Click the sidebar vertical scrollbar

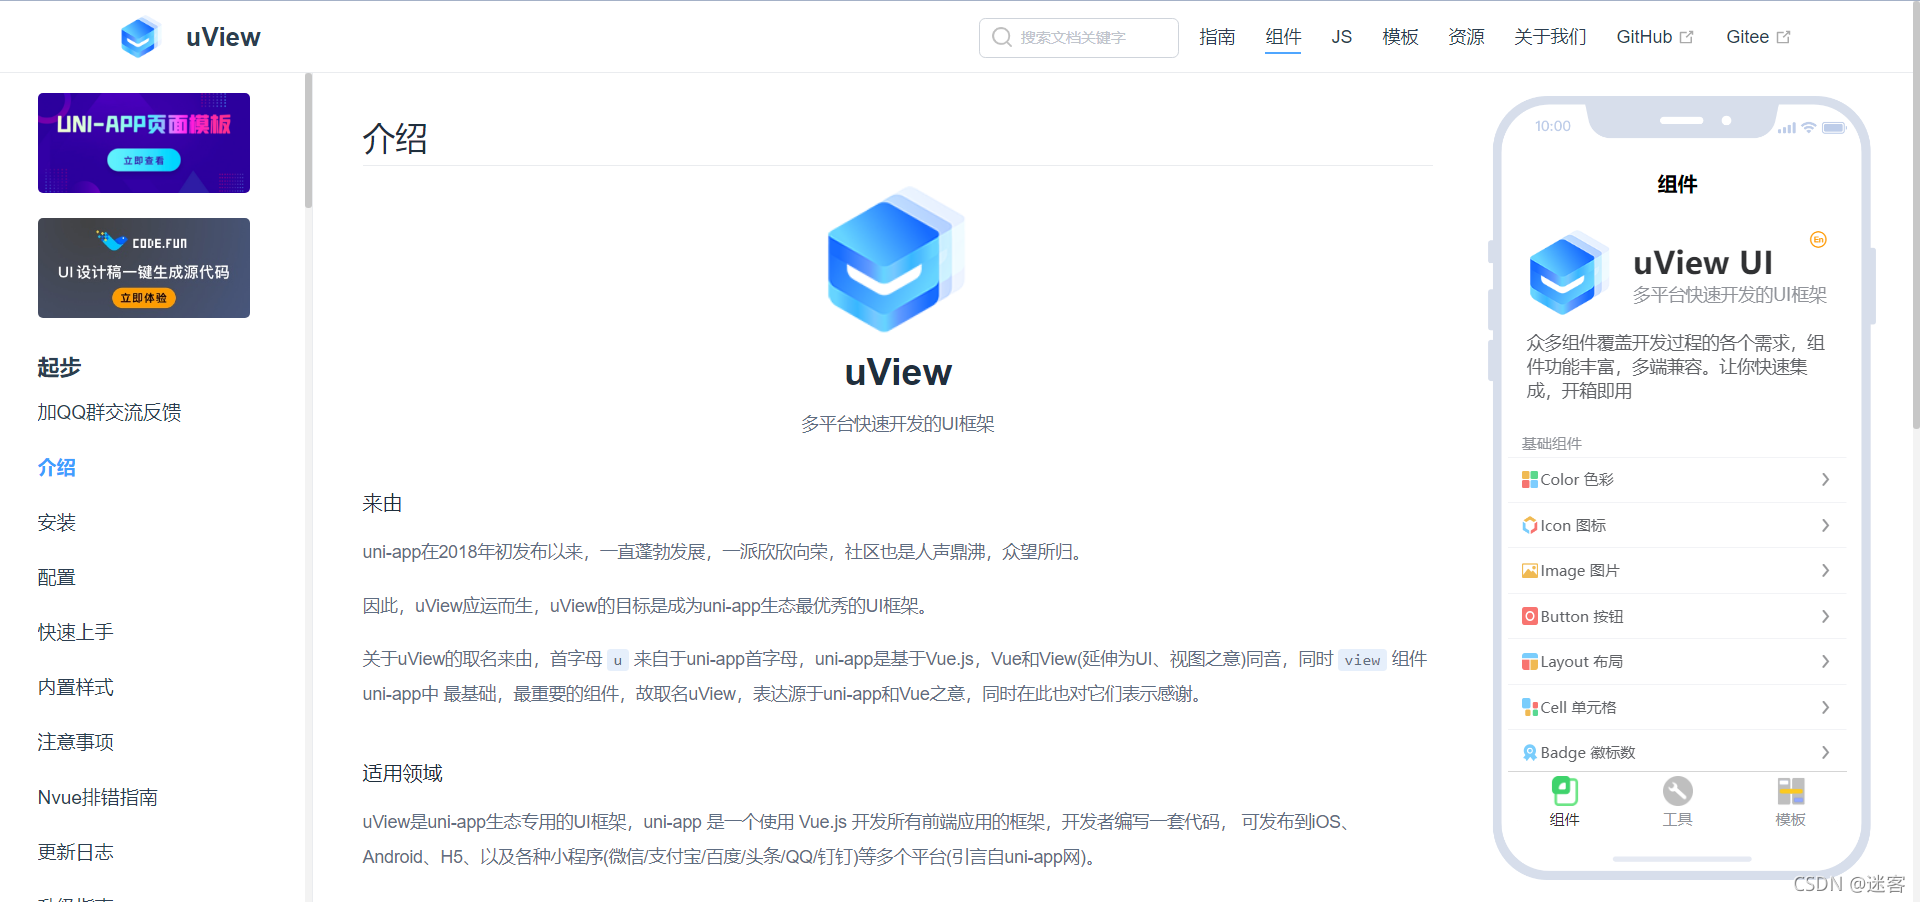(309, 140)
